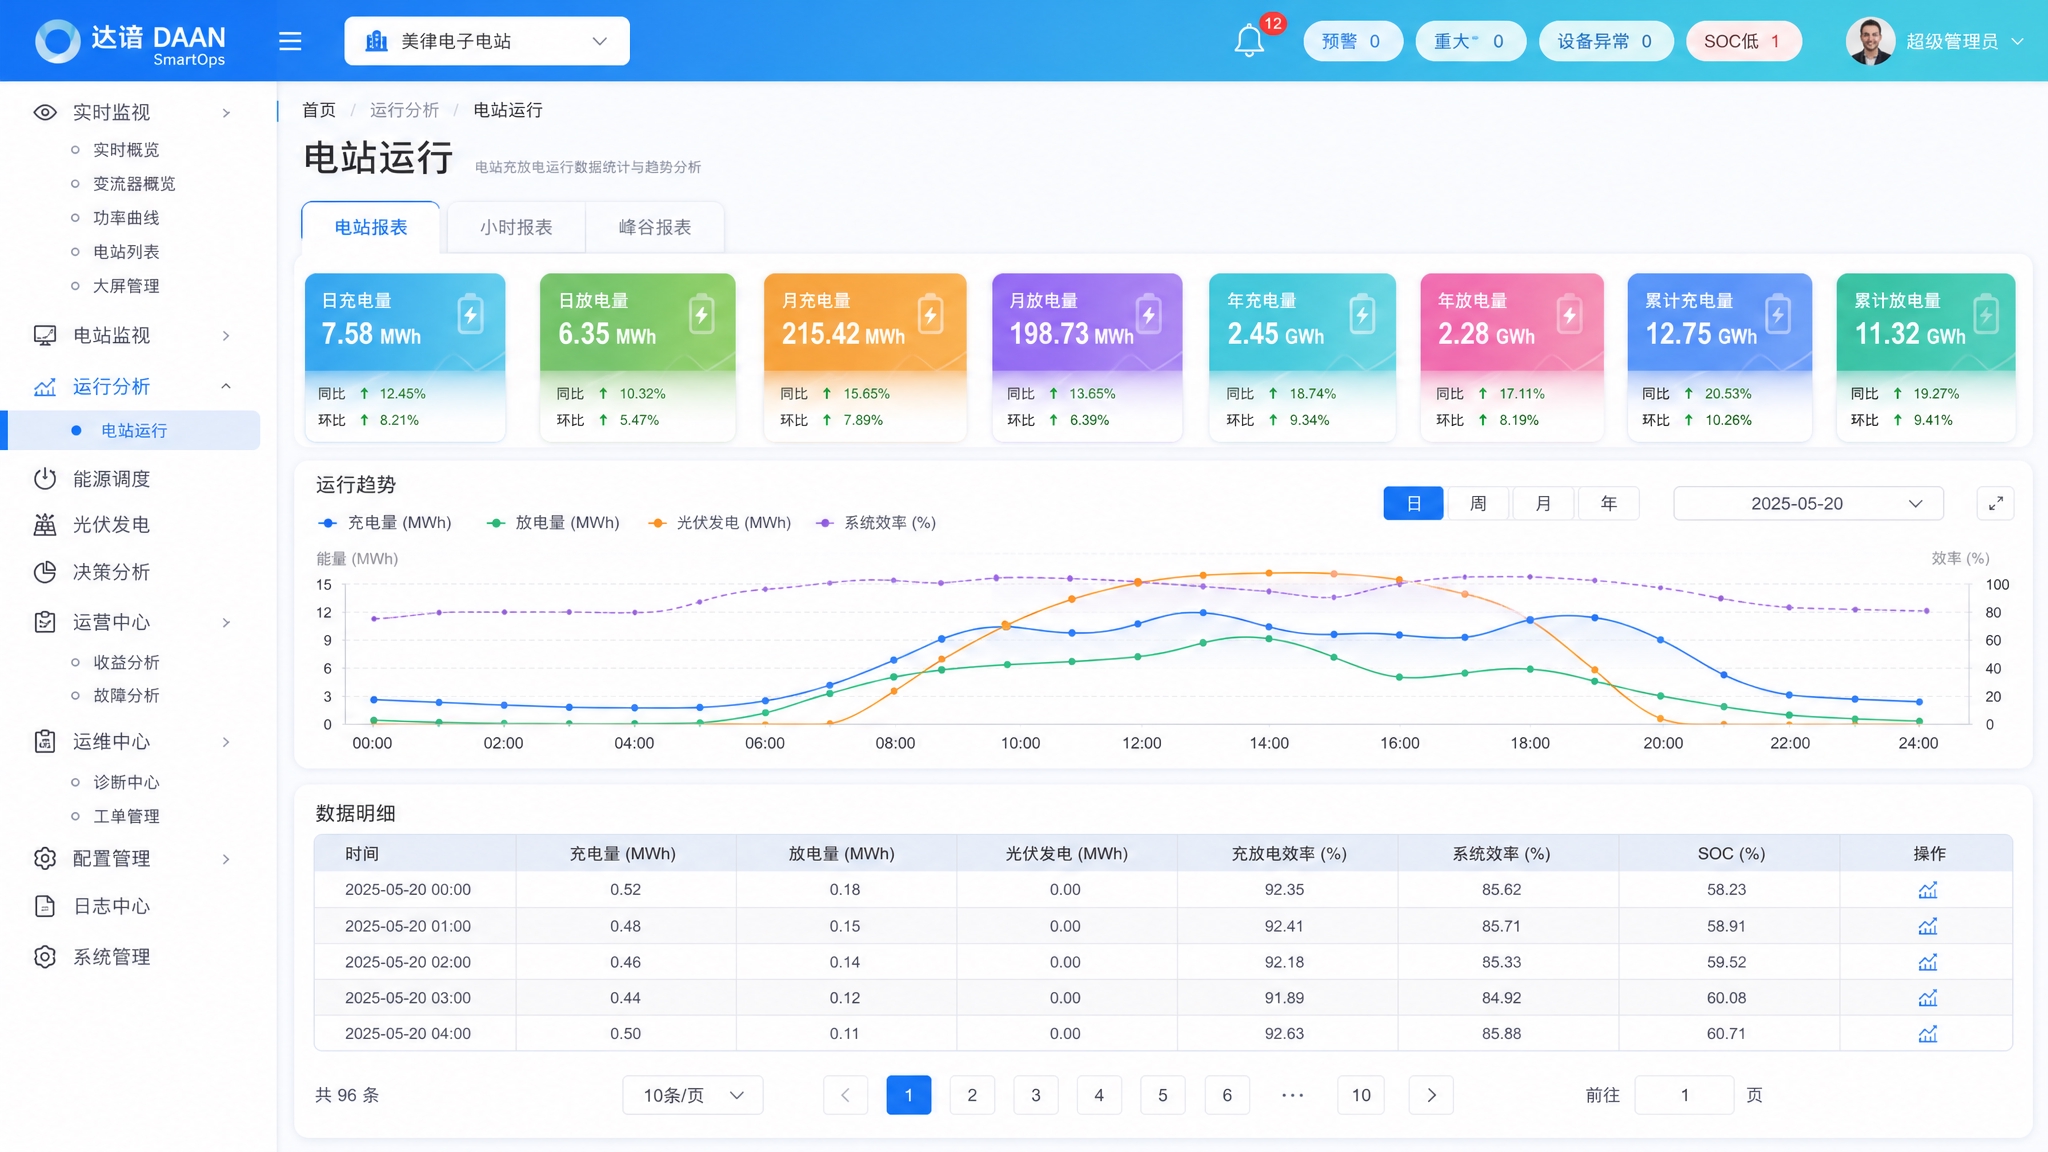Select the 周 period option
Image resolution: width=2048 pixels, height=1152 pixels.
pyautogui.click(x=1478, y=504)
